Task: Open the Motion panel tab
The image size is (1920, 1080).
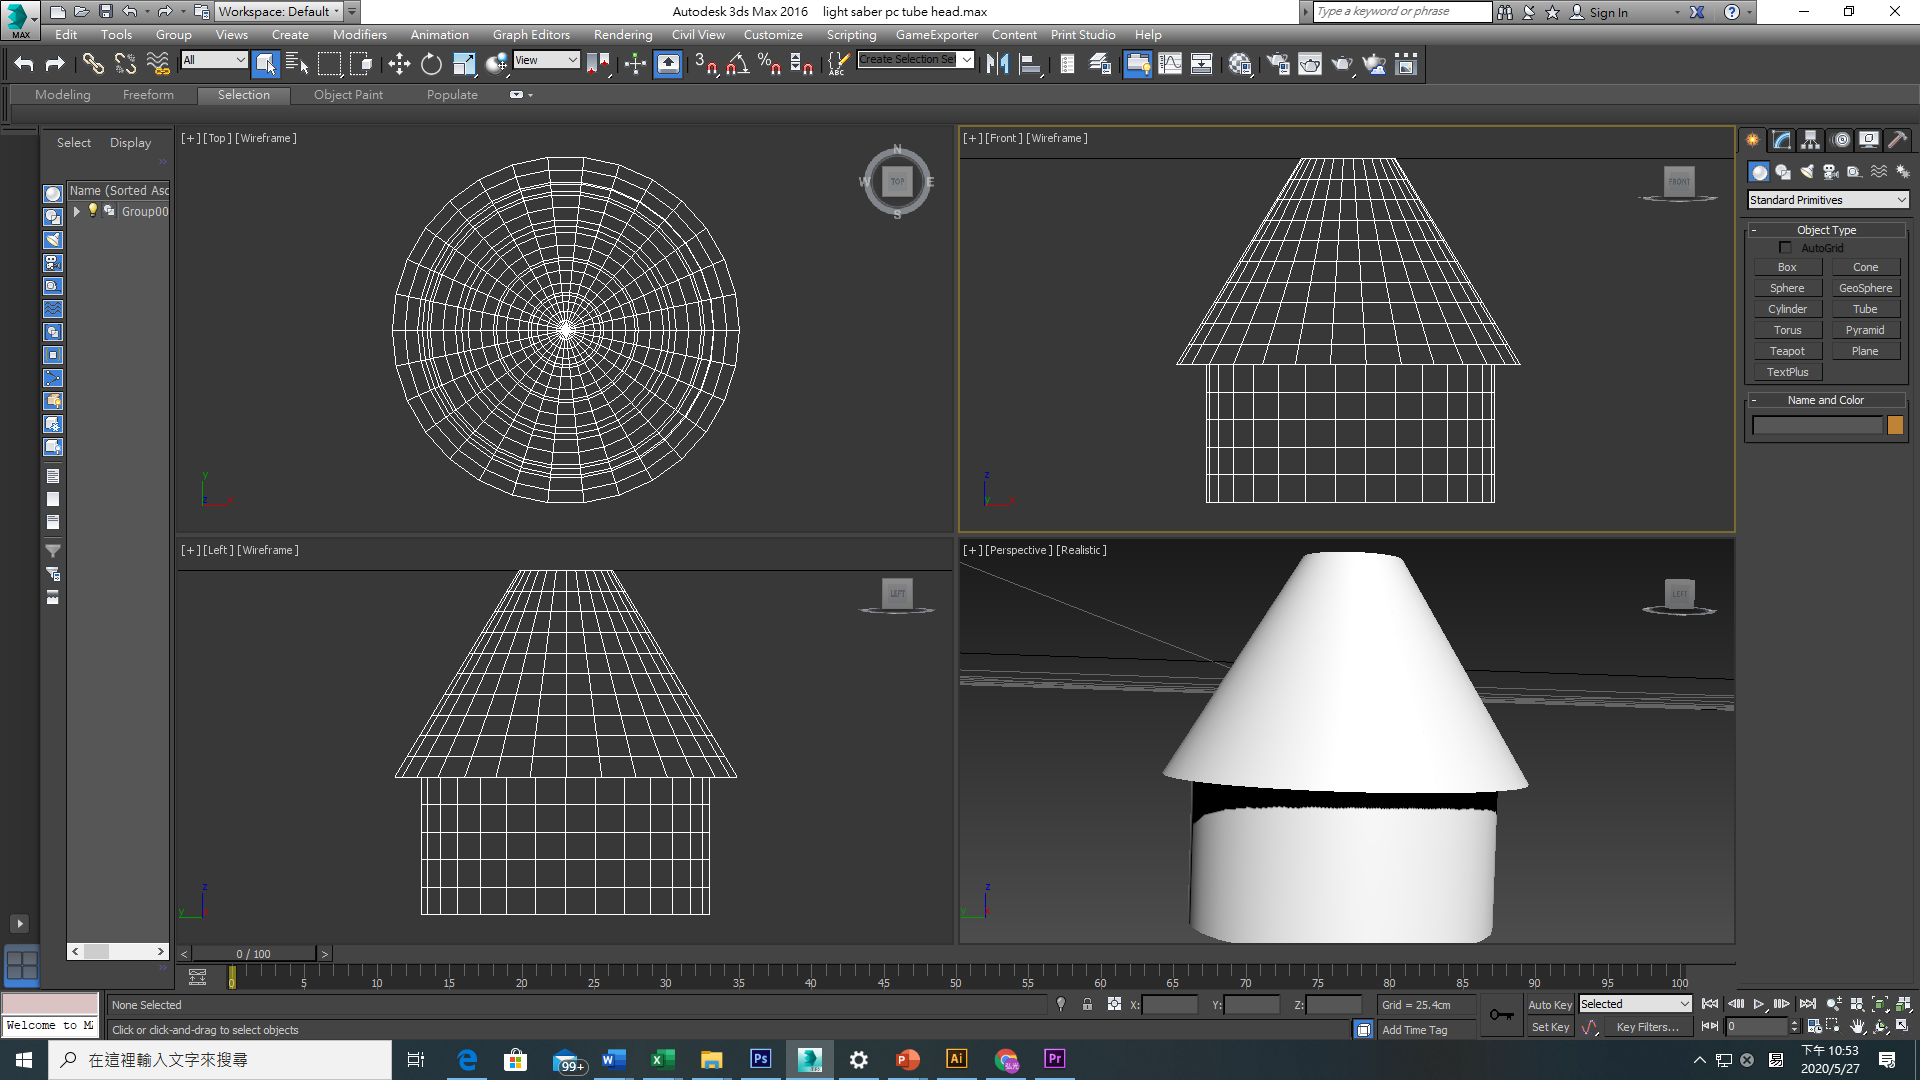Action: tap(1841, 140)
